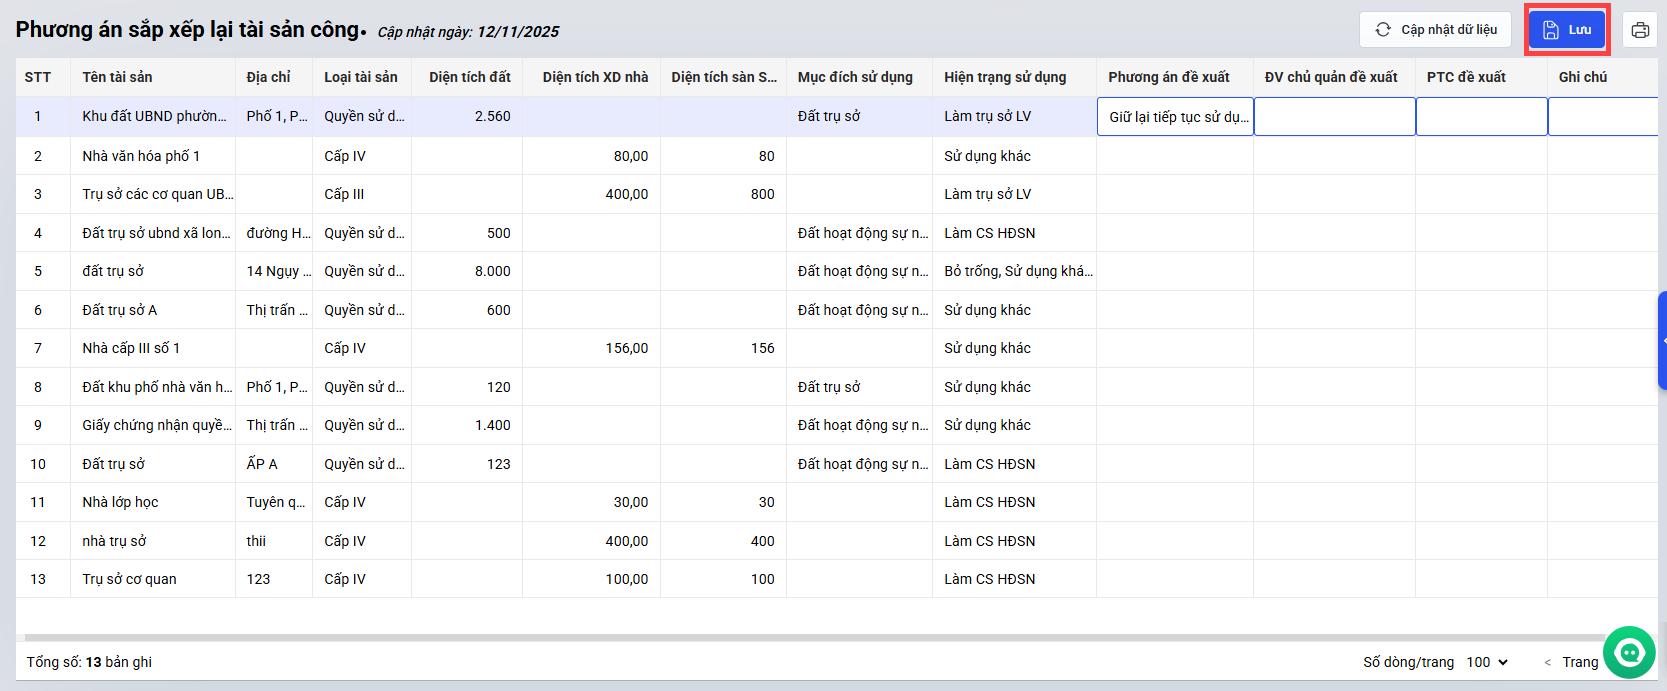Click Hiện trạng sử dụng column header

click(1005, 77)
